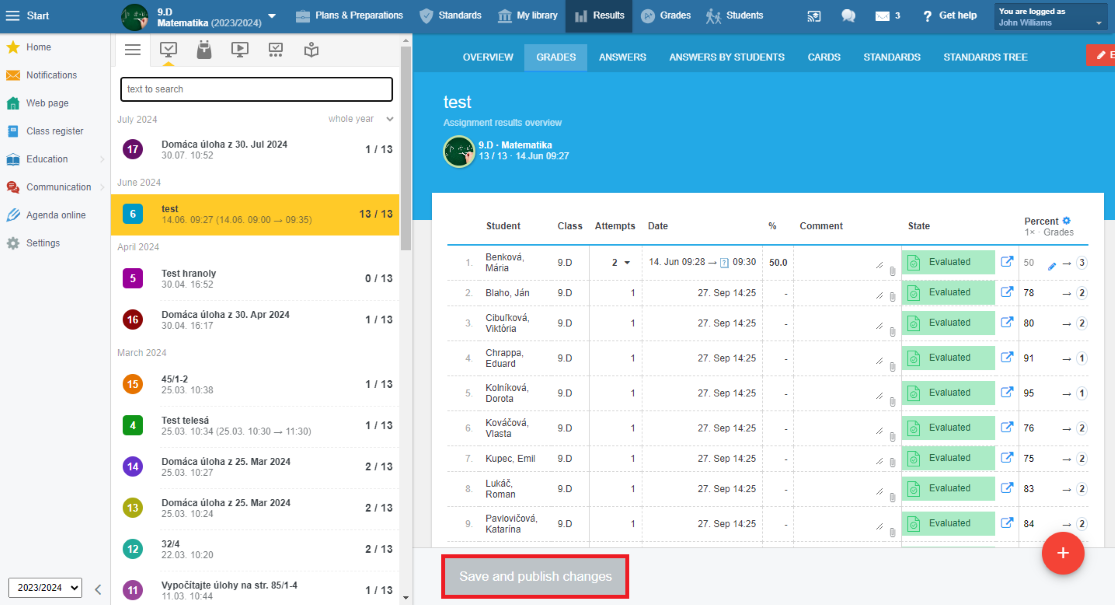Screen dimensions: 1115x605
Task: Click the envelope messages icon in header
Action: 882,16
